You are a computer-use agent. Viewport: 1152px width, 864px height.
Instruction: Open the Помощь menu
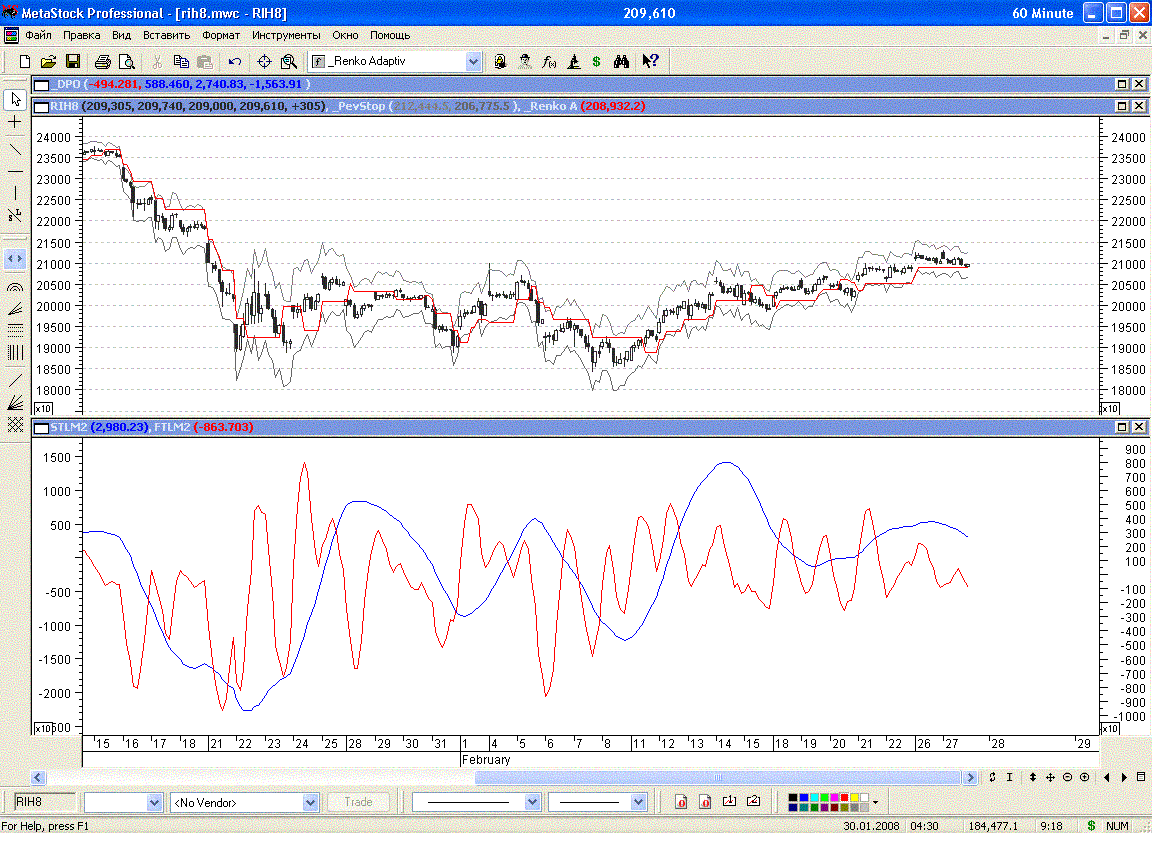[x=390, y=35]
